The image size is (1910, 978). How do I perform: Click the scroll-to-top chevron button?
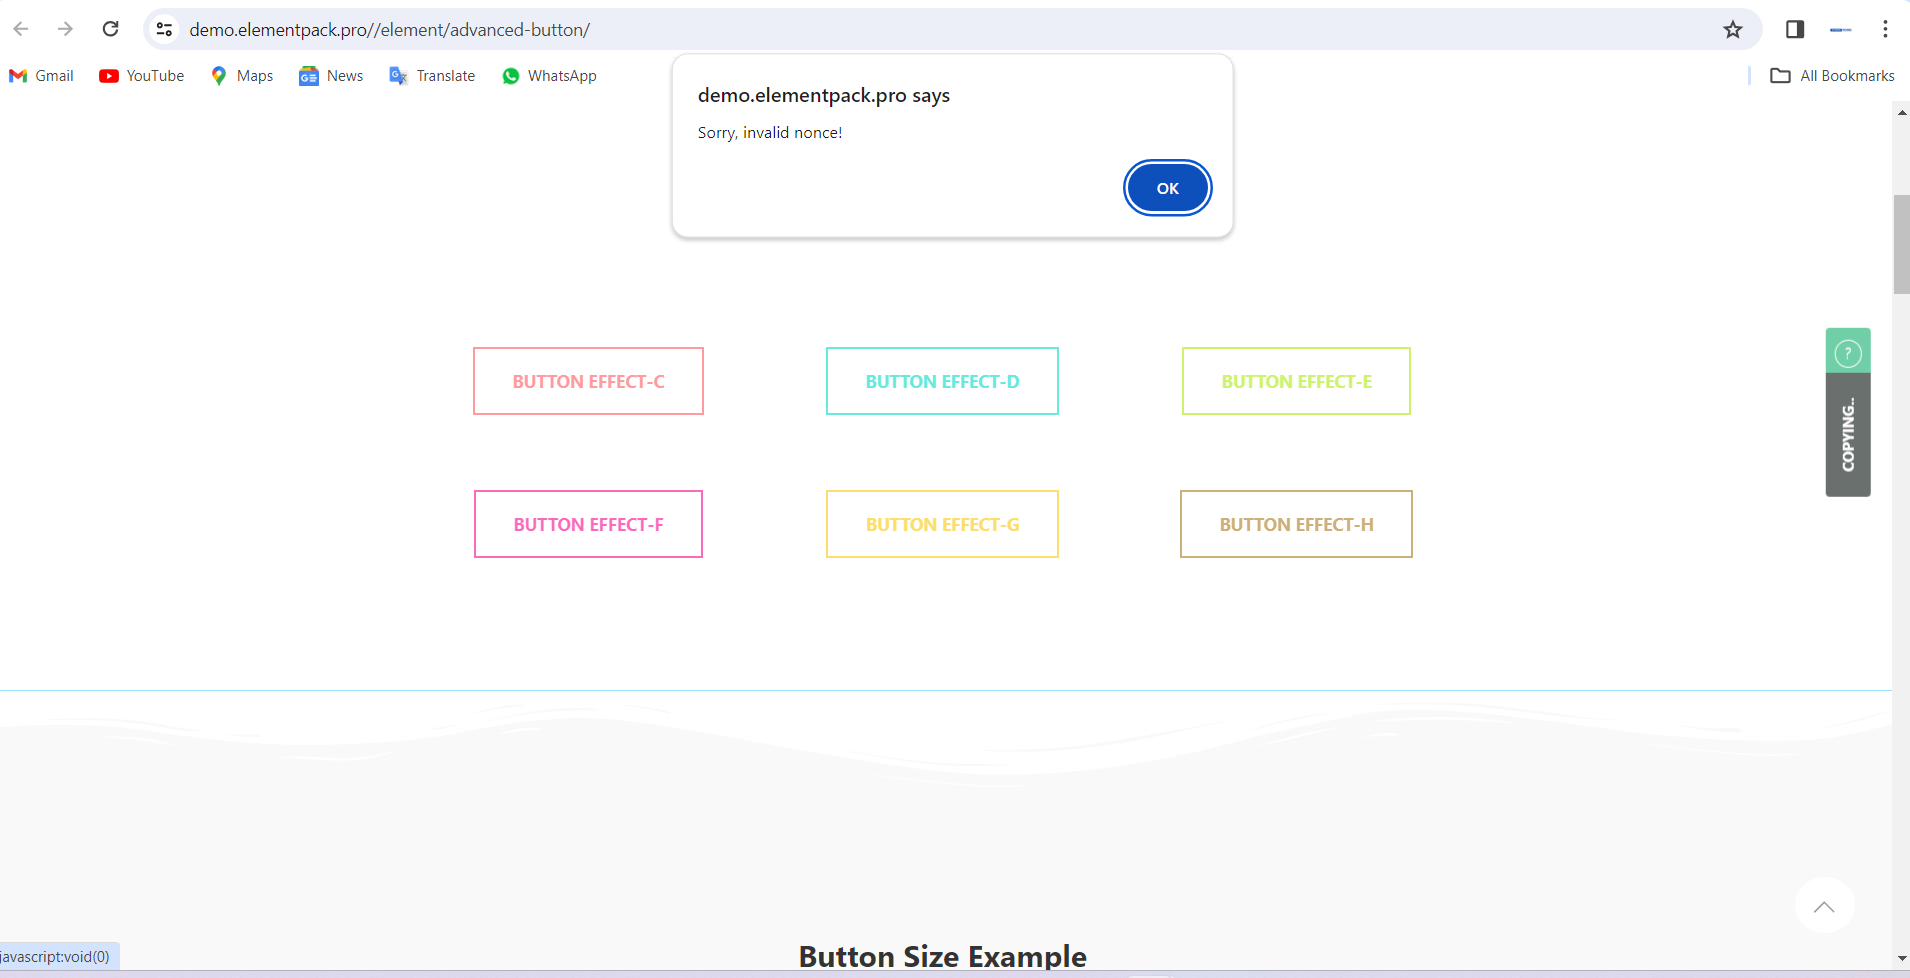(x=1824, y=906)
